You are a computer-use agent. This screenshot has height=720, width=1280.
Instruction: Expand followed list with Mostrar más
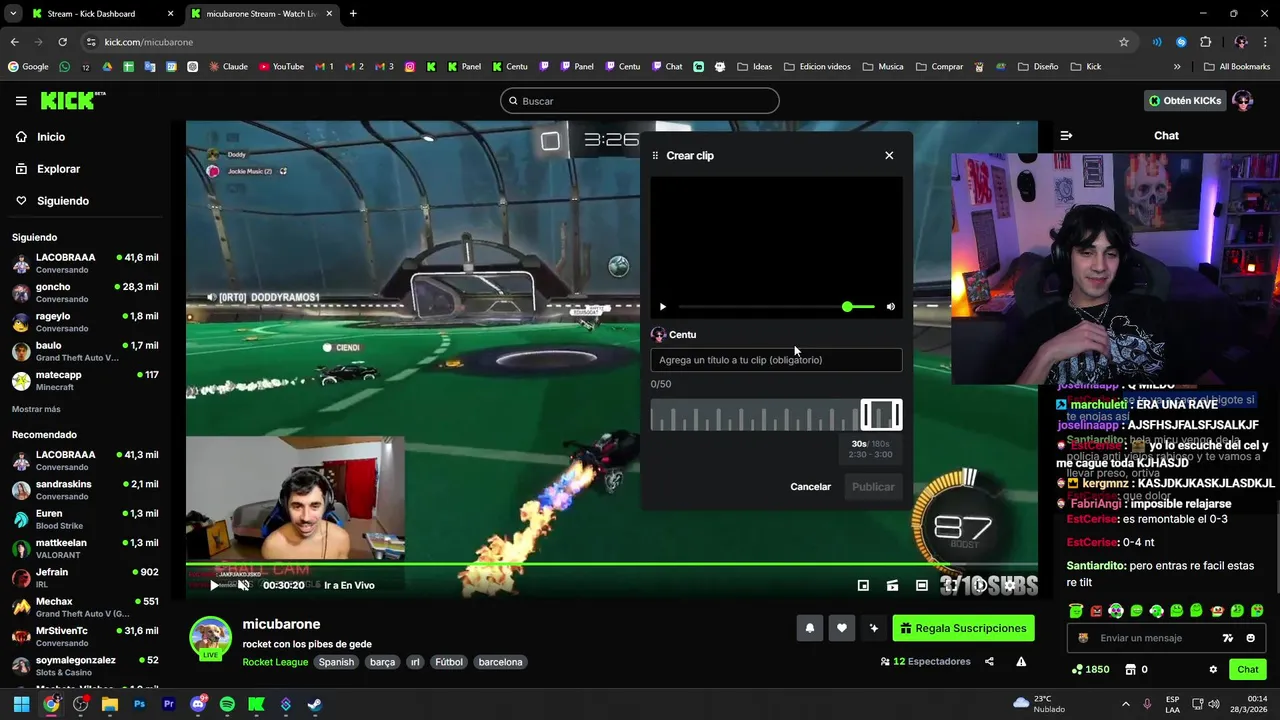coord(36,409)
